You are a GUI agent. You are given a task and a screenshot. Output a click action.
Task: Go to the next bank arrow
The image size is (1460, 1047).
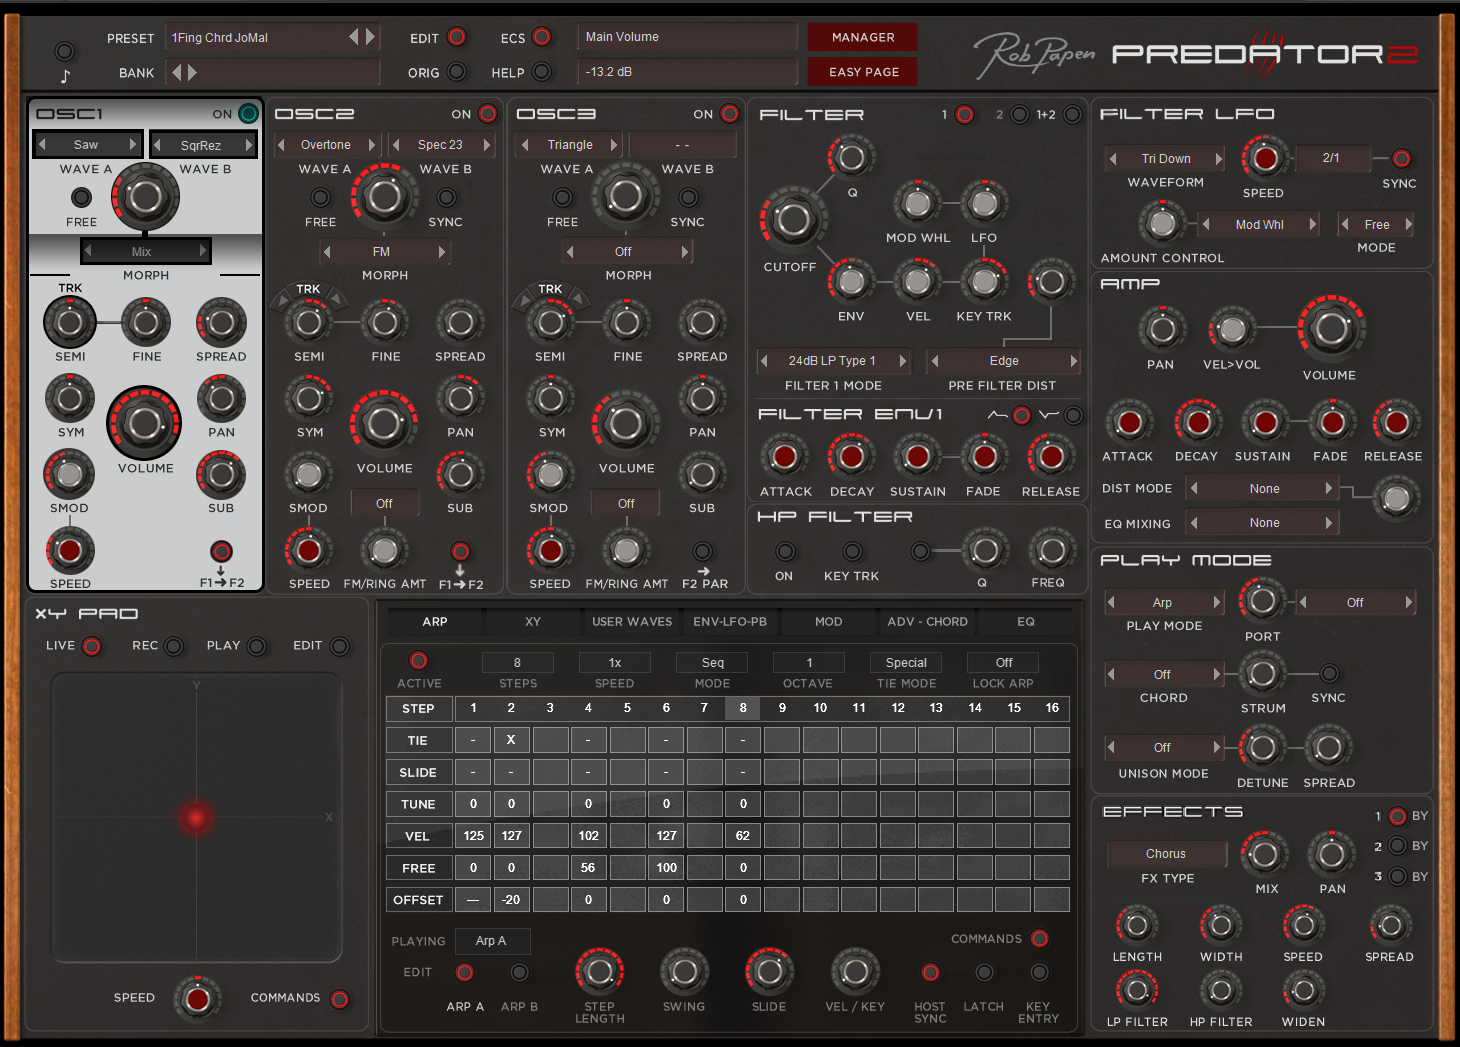[192, 72]
